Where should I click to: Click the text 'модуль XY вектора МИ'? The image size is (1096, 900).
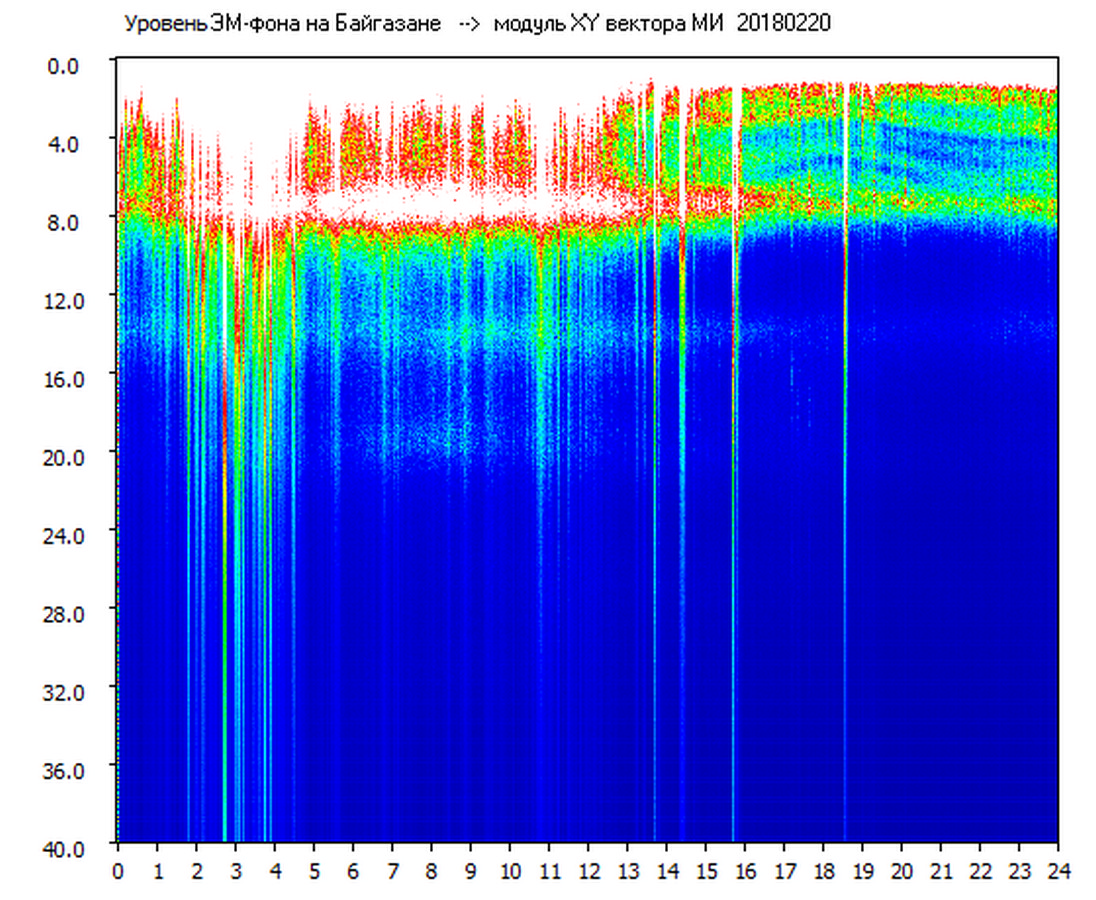tap(610, 24)
